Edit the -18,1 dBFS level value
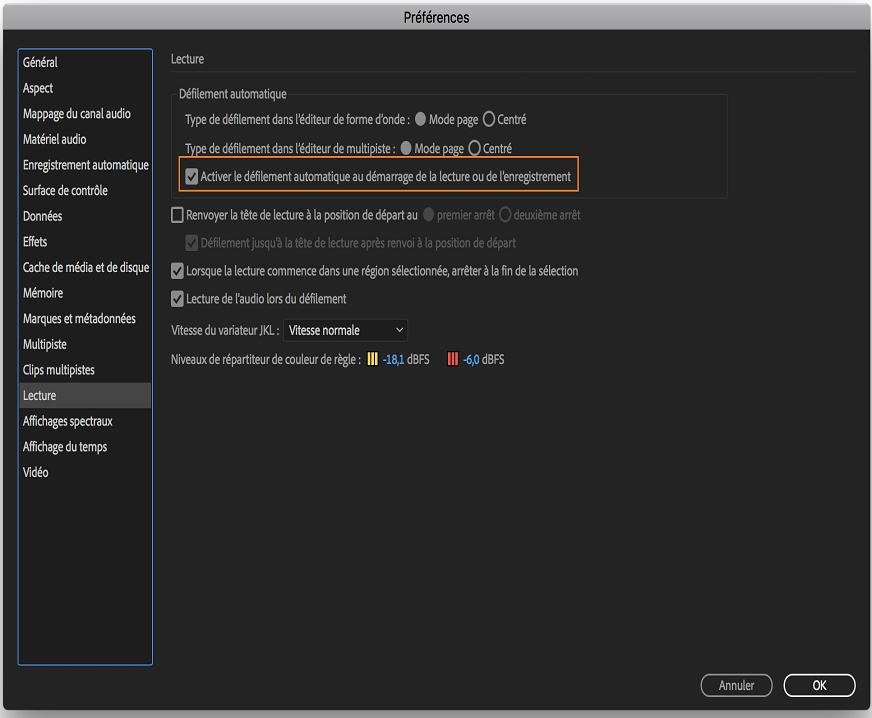This screenshot has width=872, height=718. pyautogui.click(x=393, y=360)
